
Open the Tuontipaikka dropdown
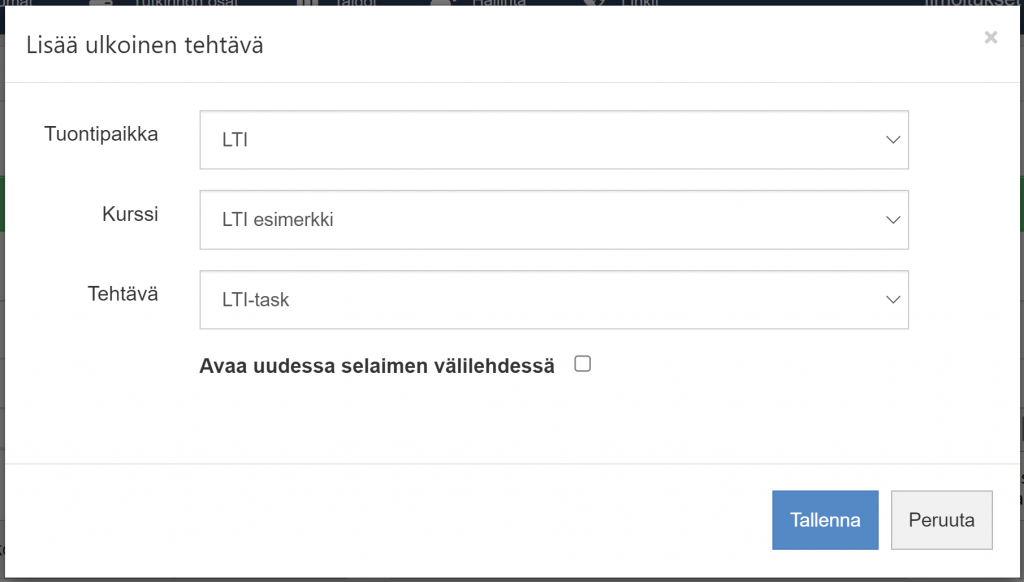[553, 140]
